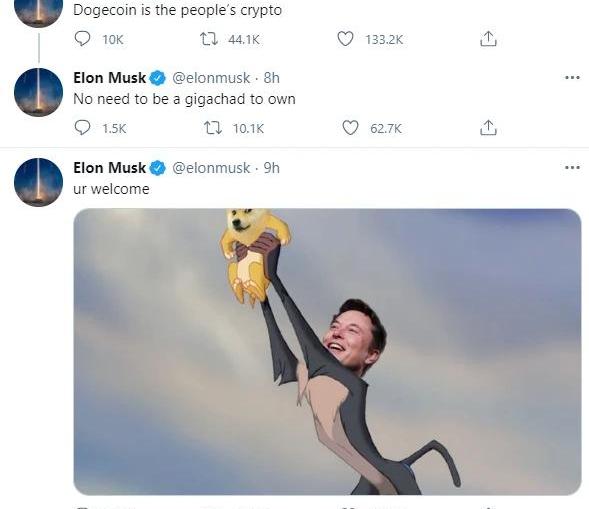589x509 pixels.
Task: Like the tweet with 133.2K likes
Action: pos(345,39)
